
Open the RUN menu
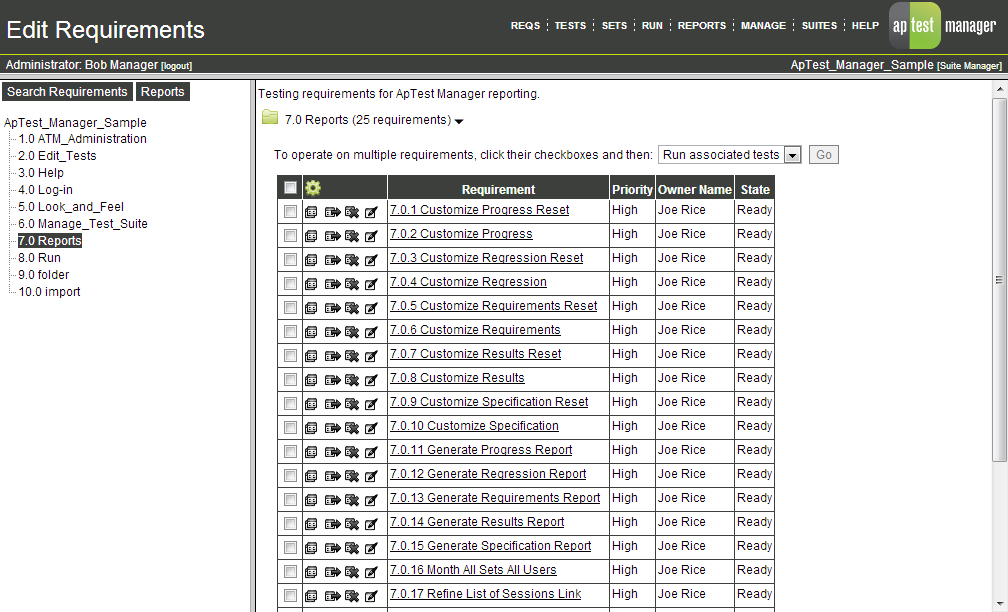[x=652, y=26]
